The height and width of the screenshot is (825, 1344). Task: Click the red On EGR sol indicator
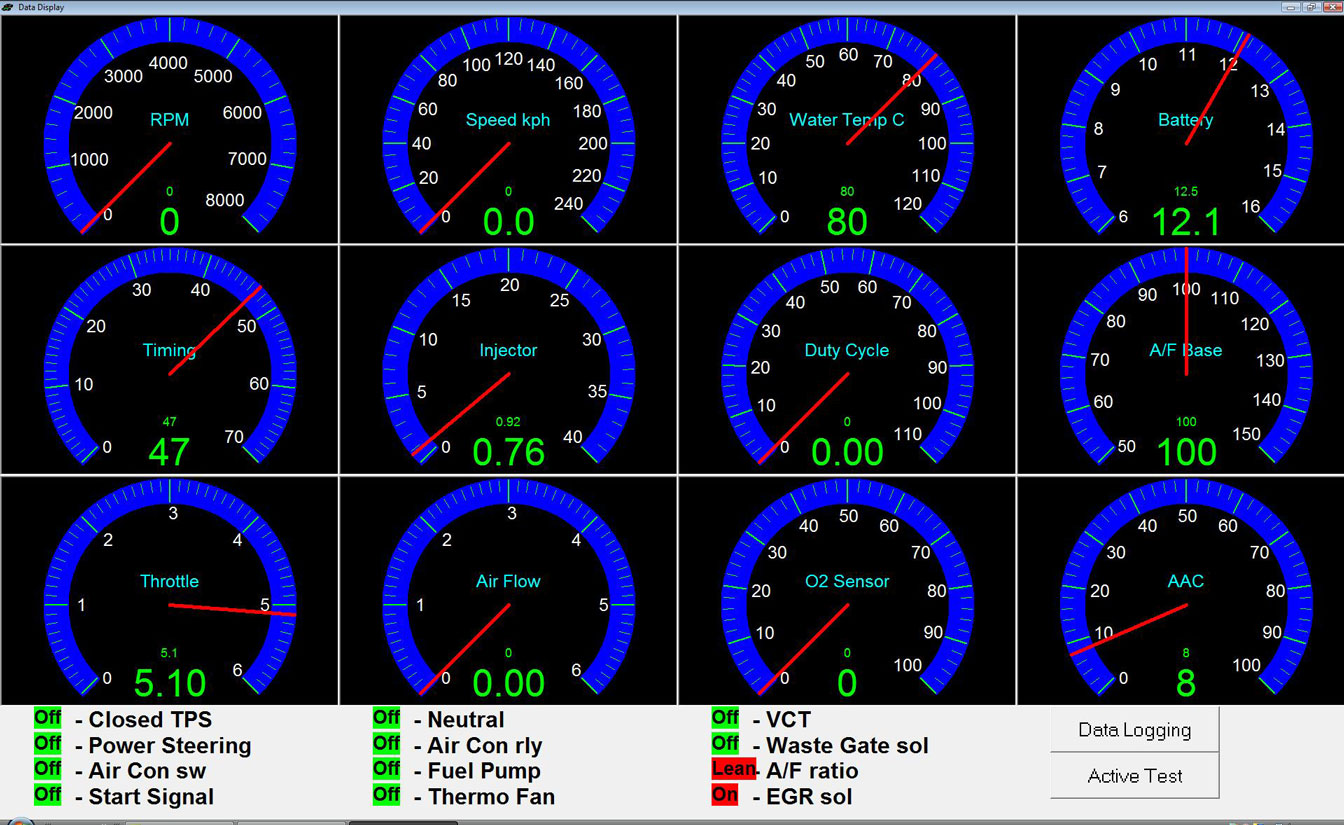(725, 796)
